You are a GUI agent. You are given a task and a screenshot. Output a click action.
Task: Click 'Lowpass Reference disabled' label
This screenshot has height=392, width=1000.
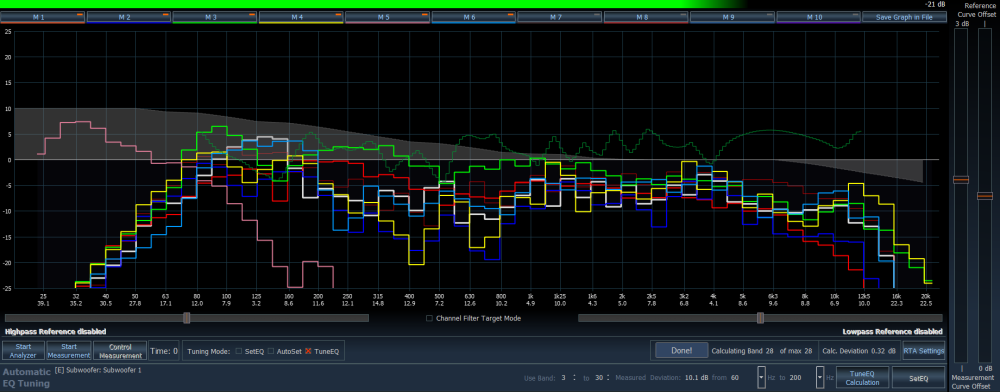[892, 331]
